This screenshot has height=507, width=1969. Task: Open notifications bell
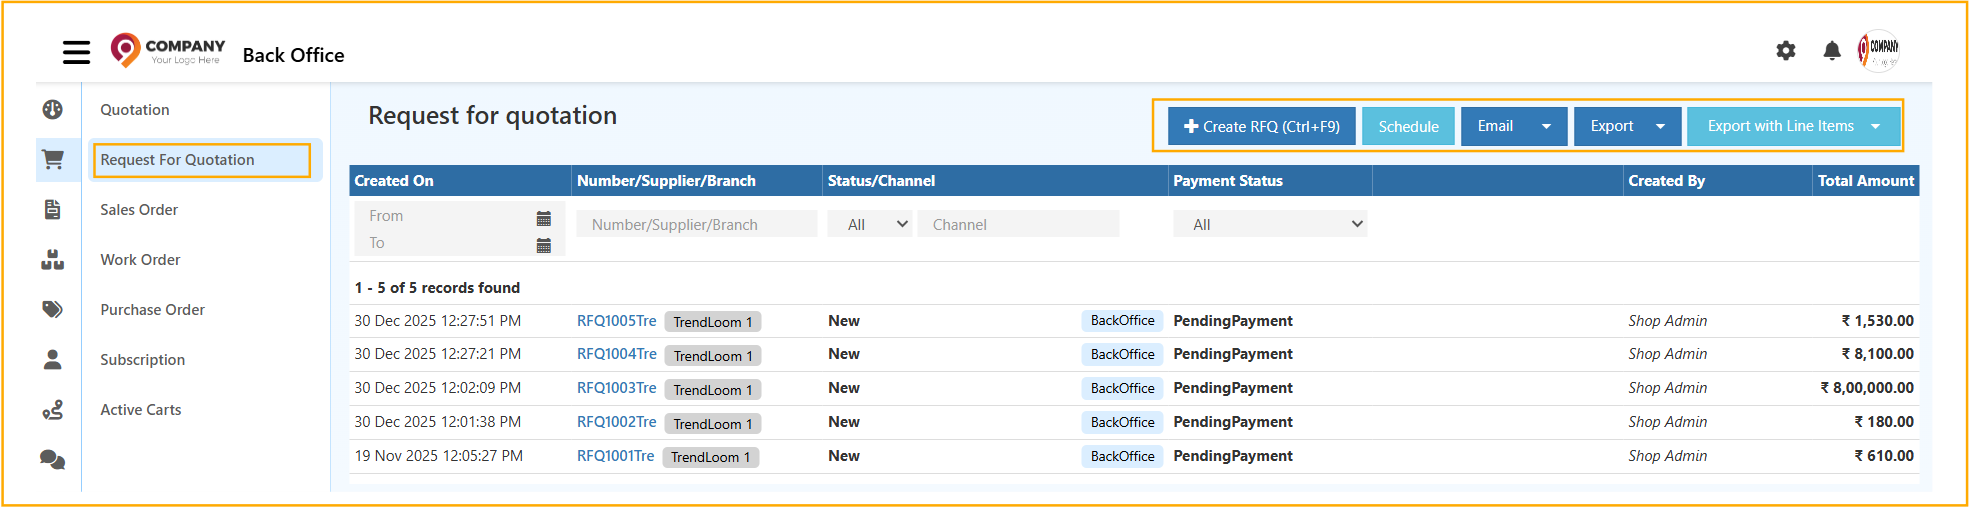coord(1831,51)
